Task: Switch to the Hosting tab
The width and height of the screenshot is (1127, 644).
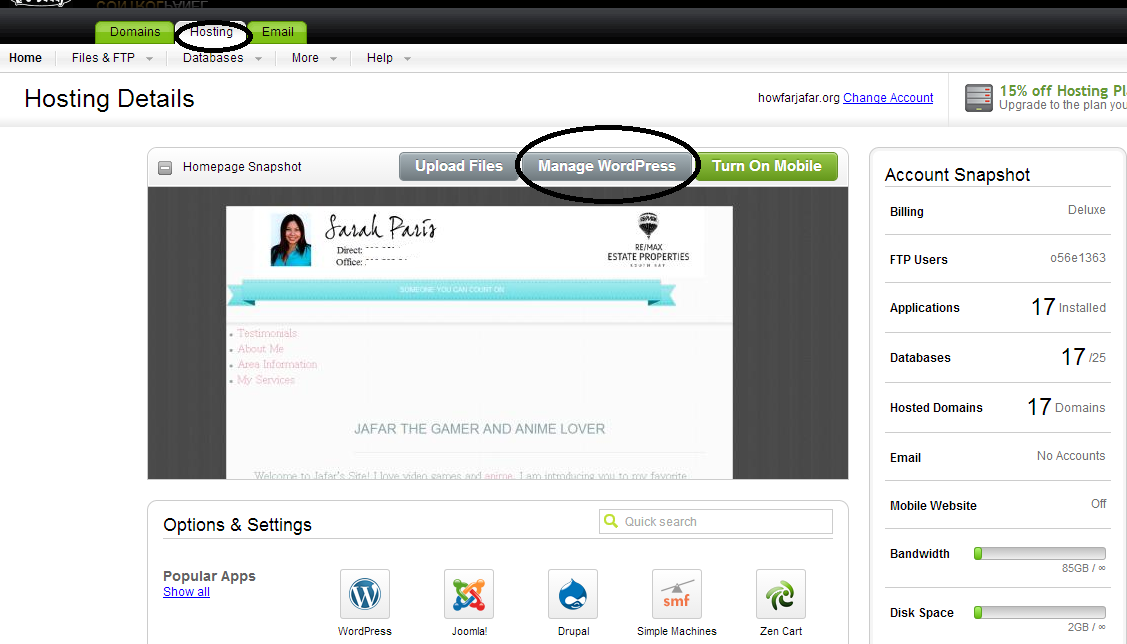Action: click(211, 32)
